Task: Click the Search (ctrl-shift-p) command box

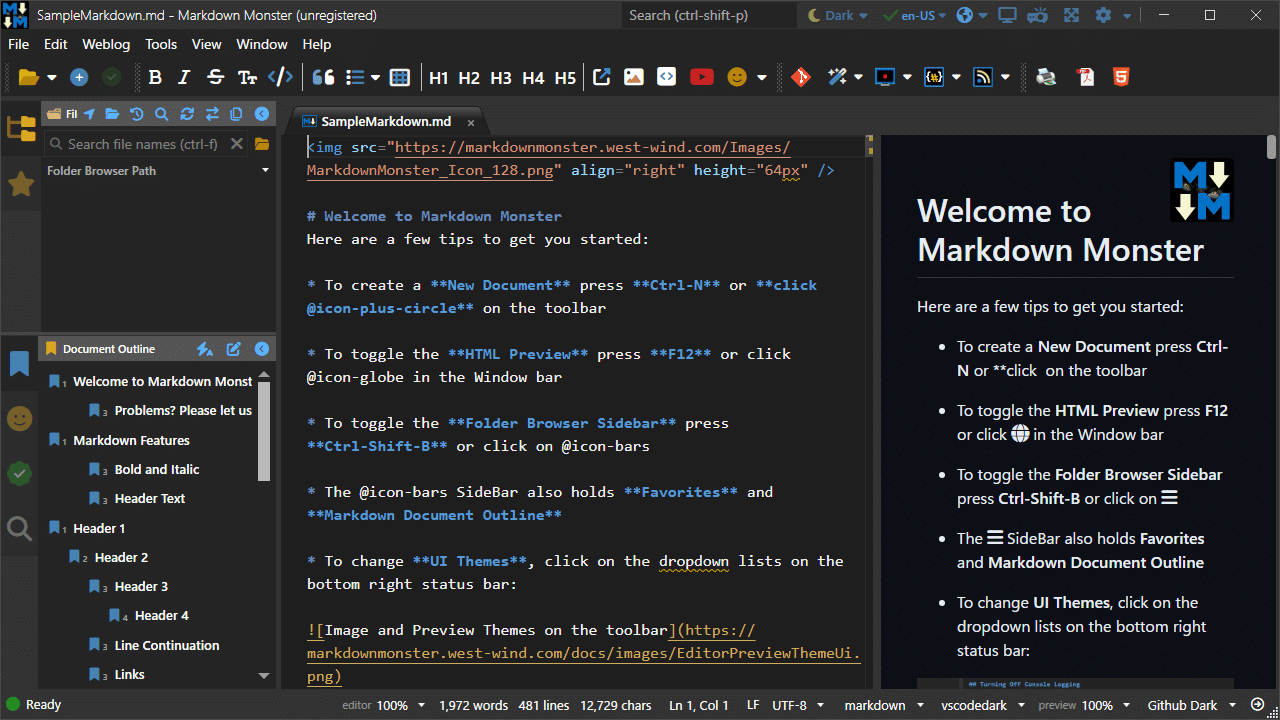Action: click(x=709, y=15)
